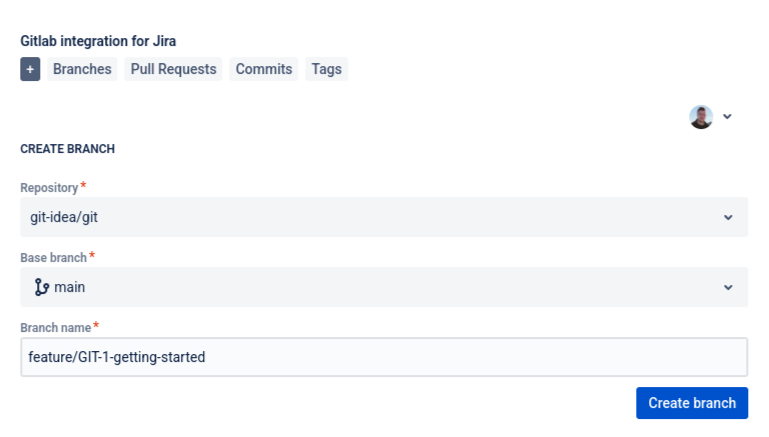Image resolution: width=769 pixels, height=437 pixels.
Task: Select the Tags tab
Action: (x=326, y=69)
